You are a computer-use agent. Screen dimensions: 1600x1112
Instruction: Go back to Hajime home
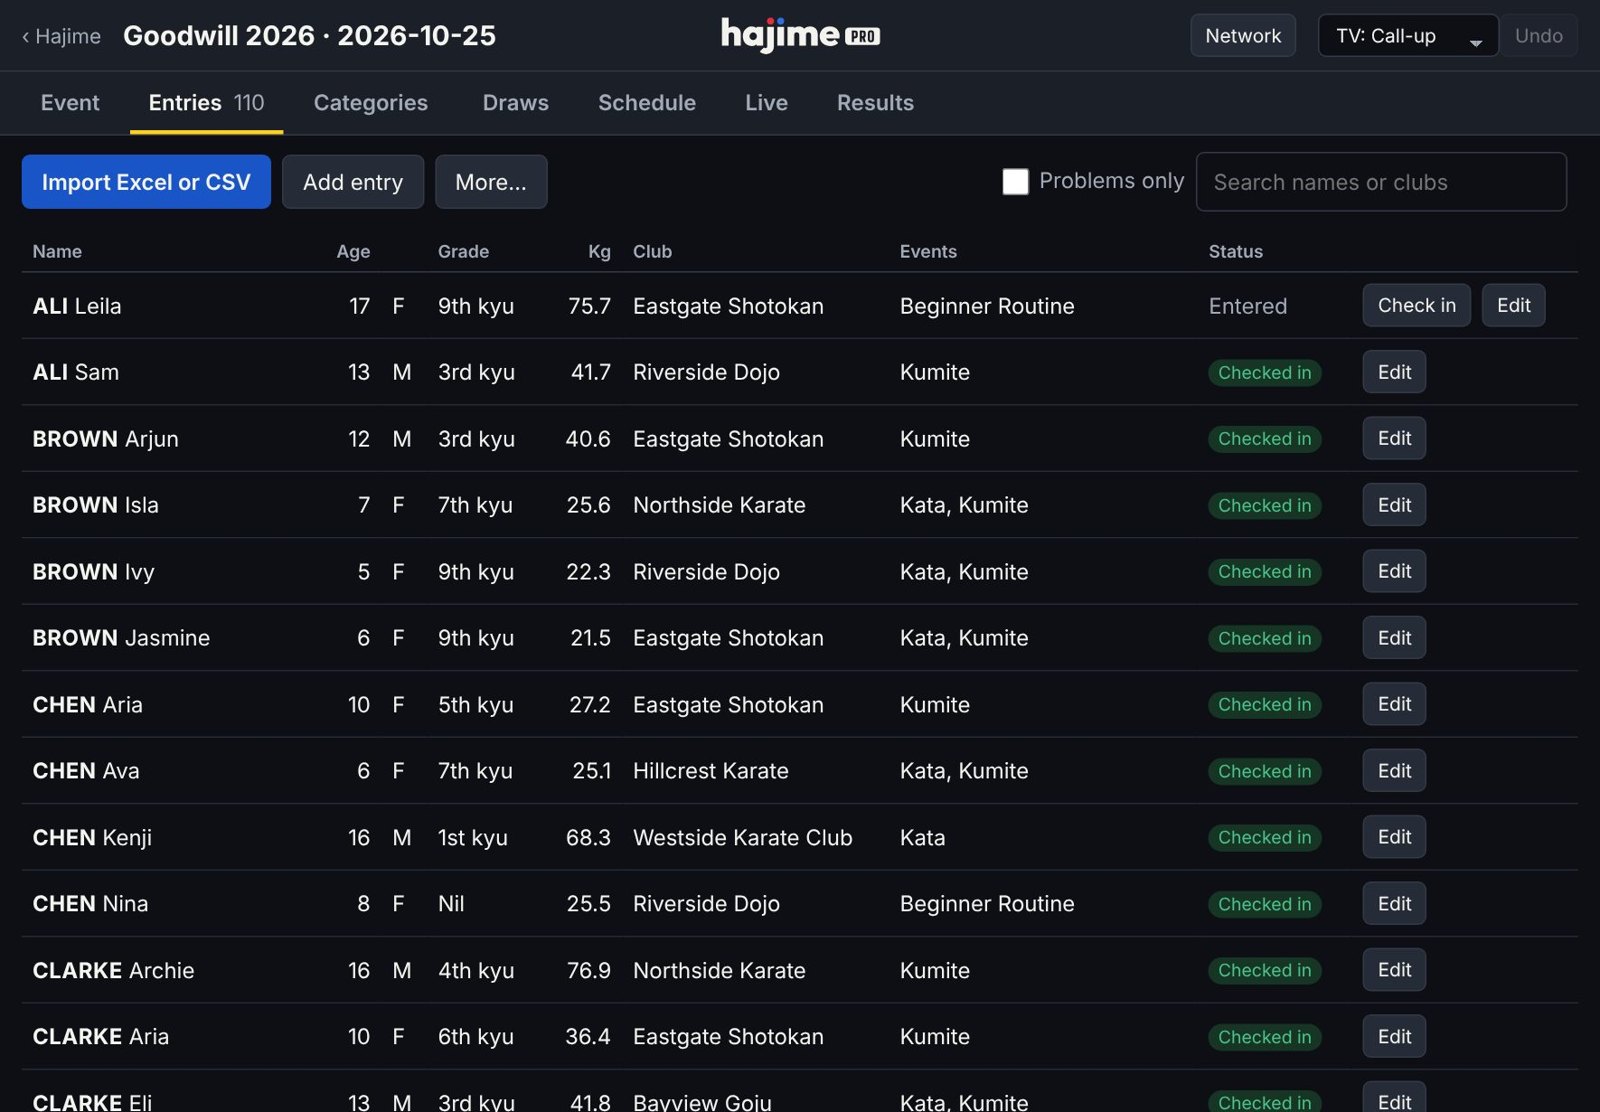click(x=61, y=36)
